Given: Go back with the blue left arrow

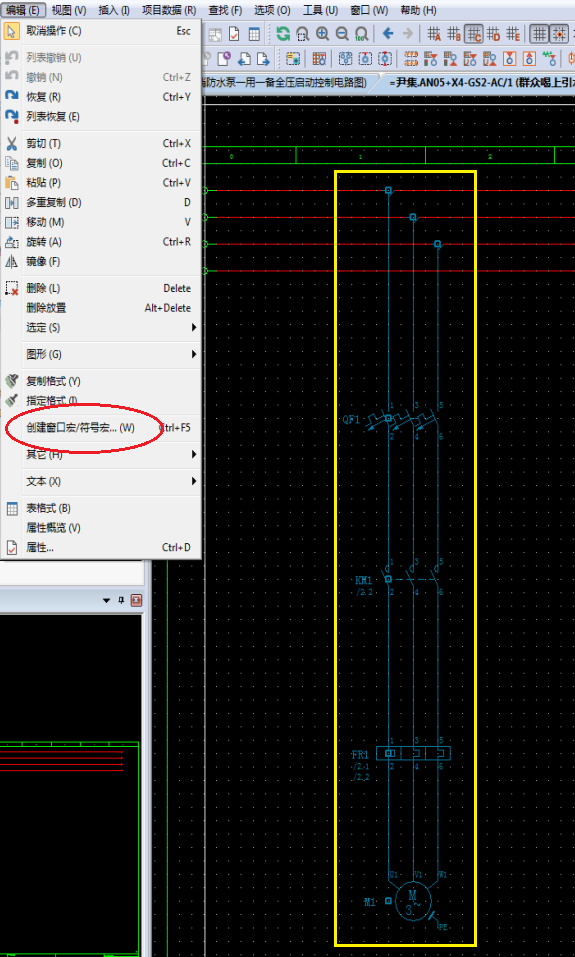Looking at the screenshot, I should pos(388,34).
